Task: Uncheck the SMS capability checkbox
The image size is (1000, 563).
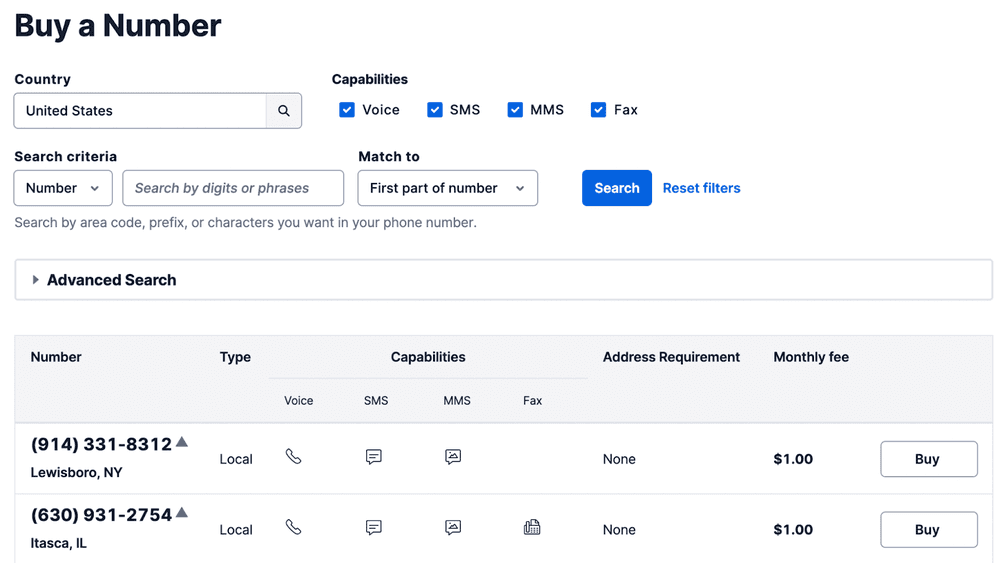Action: coord(435,110)
